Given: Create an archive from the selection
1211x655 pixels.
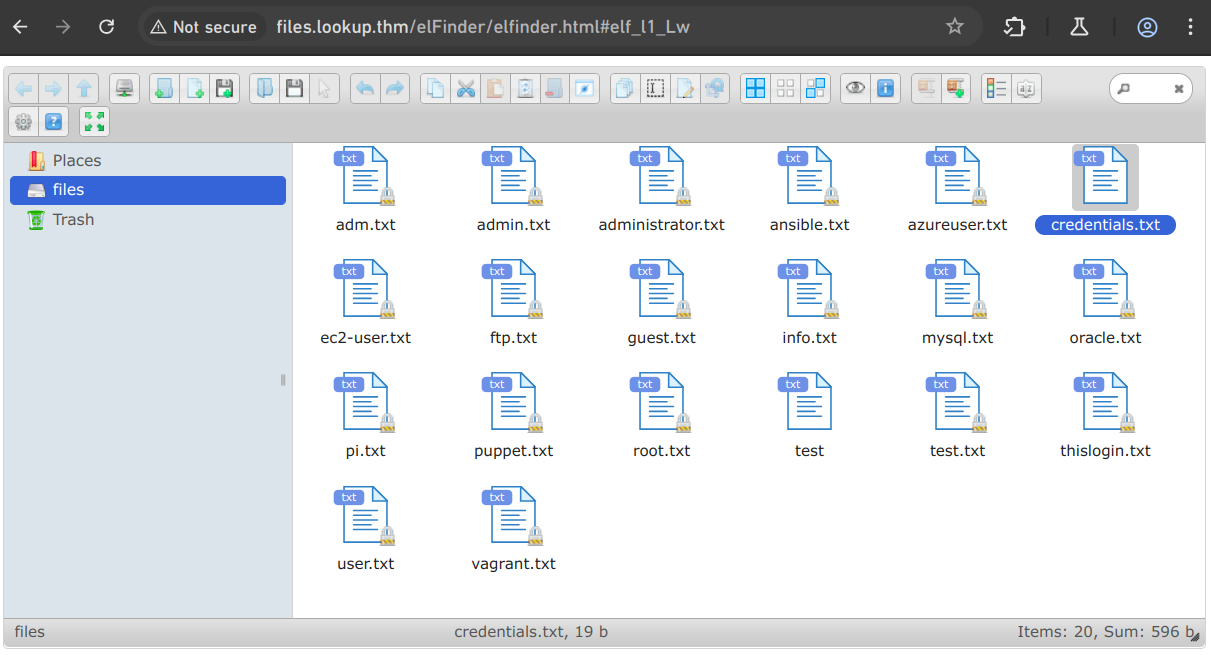Looking at the screenshot, I should click(956, 89).
